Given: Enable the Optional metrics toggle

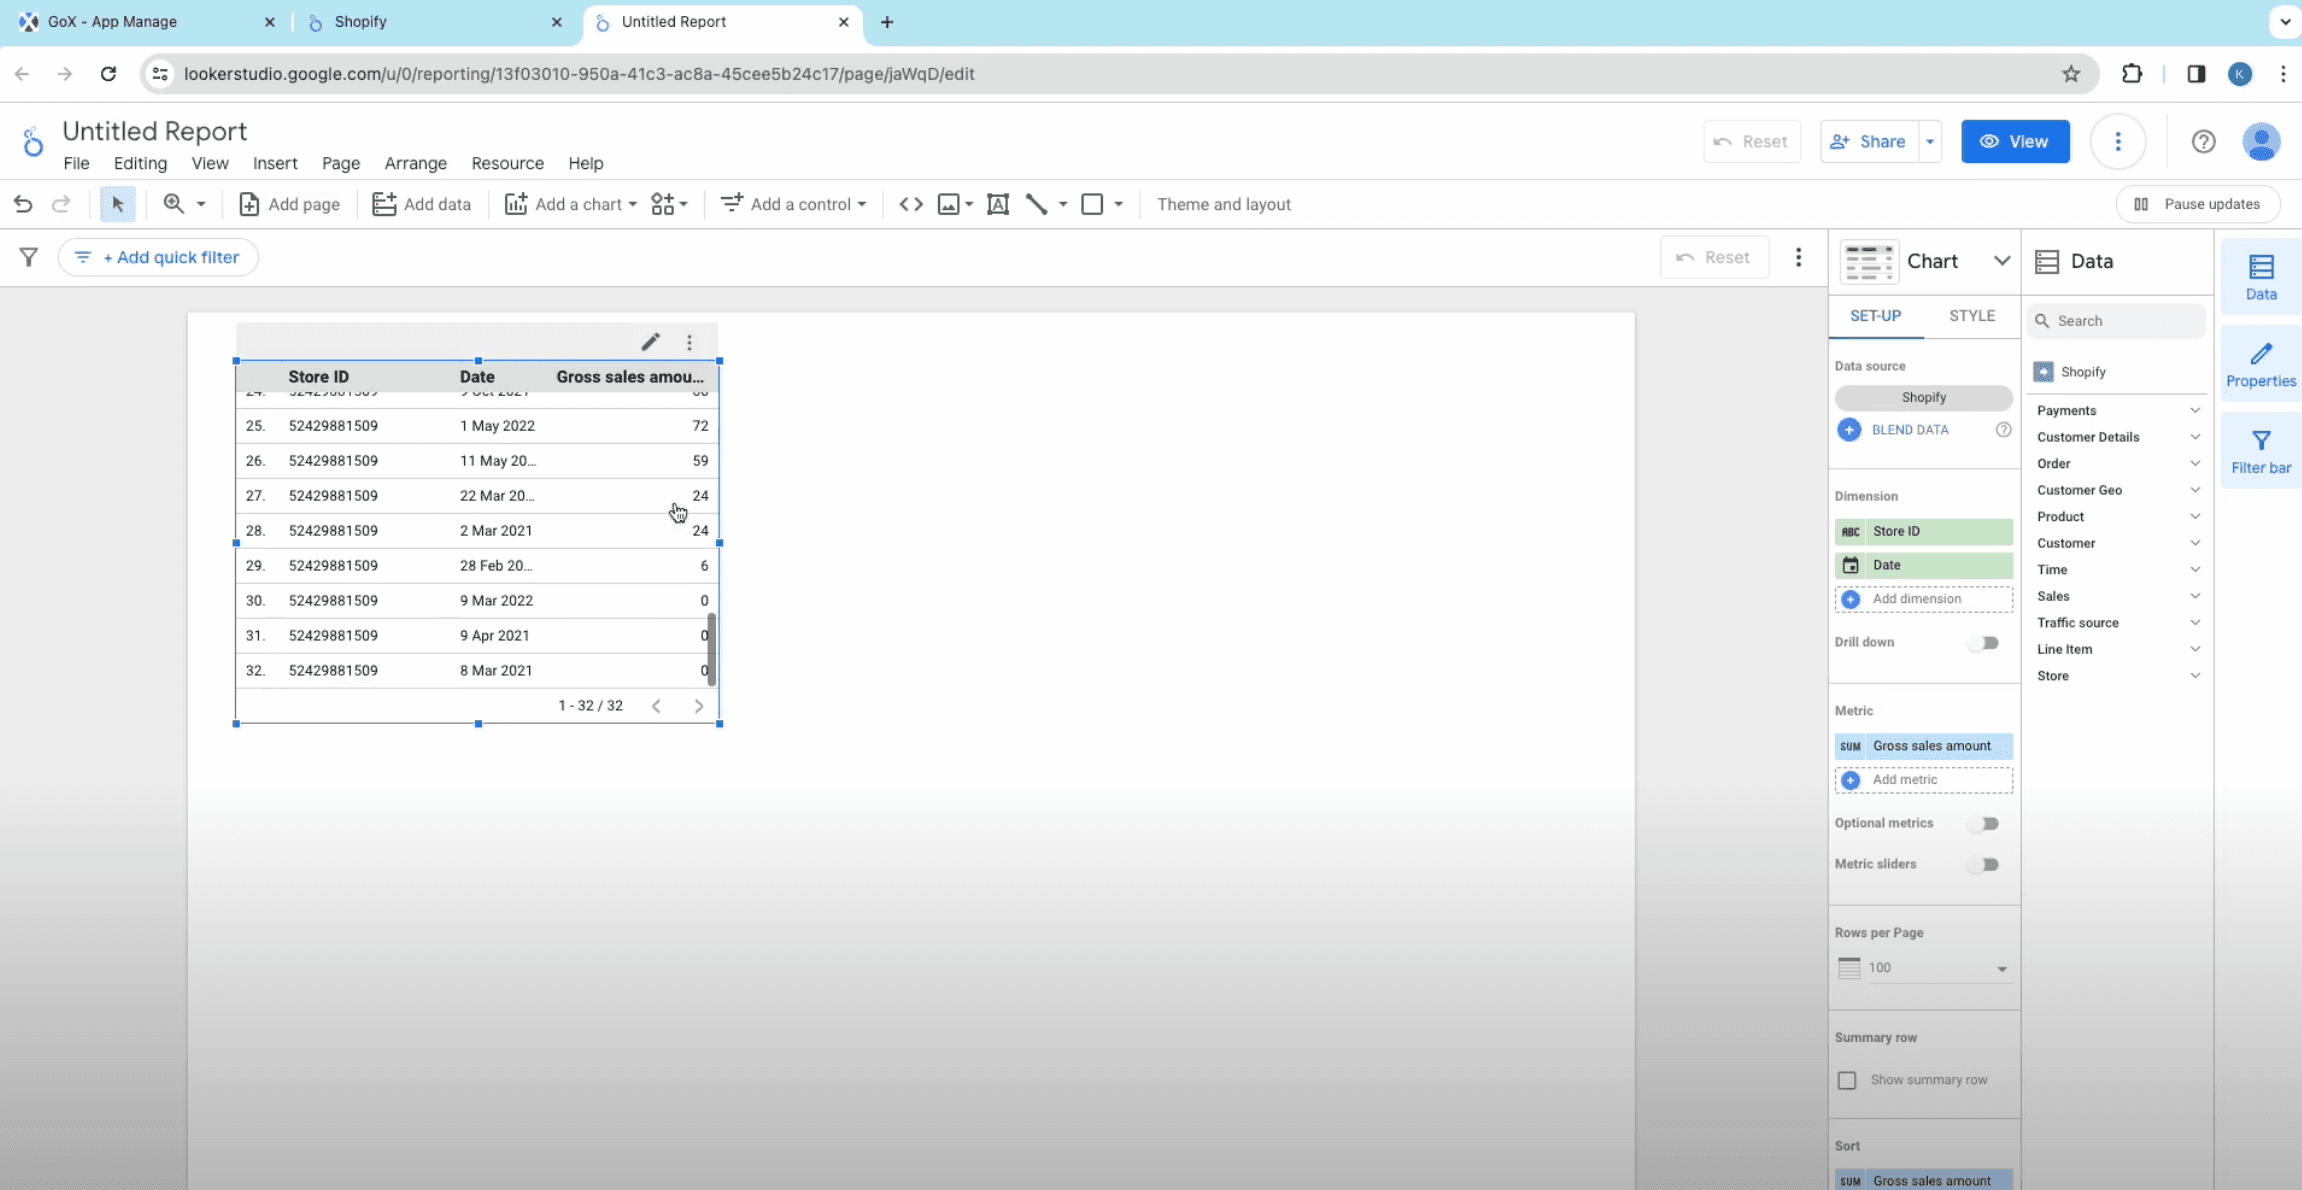Looking at the screenshot, I should pyautogui.click(x=1984, y=824).
